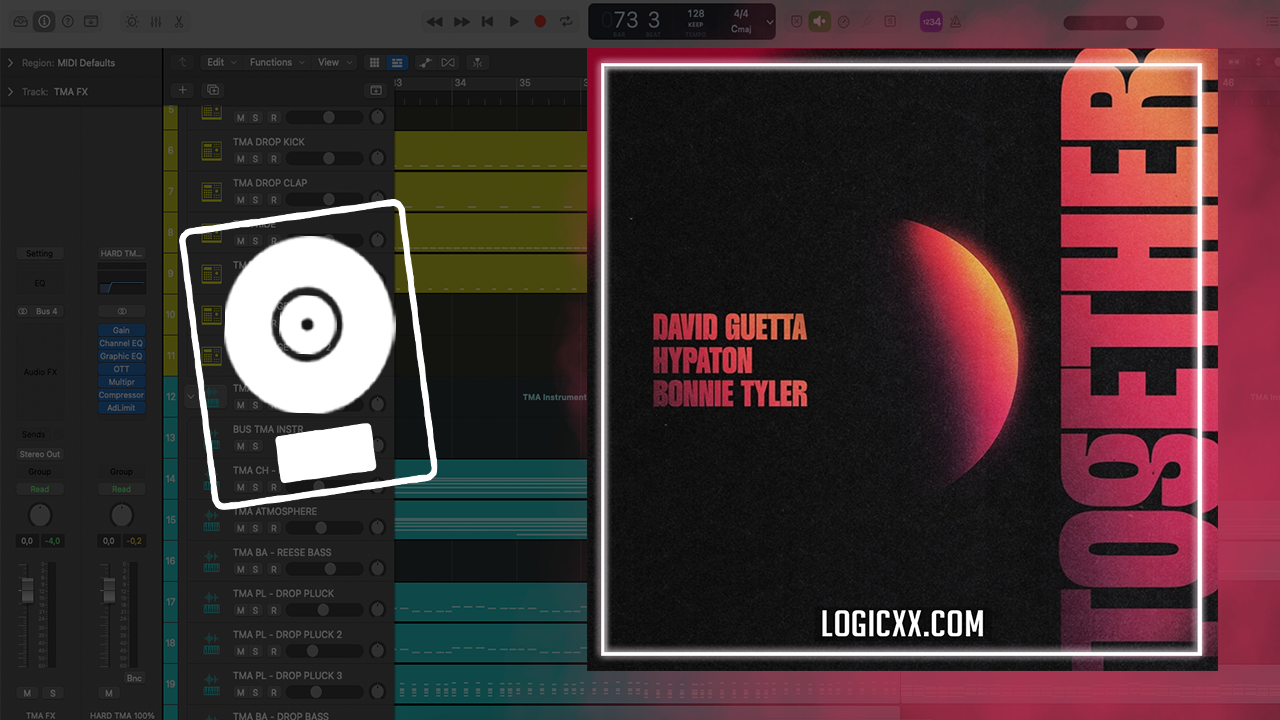
Task: Toggle the green speaker icon in control bar
Action: pos(820,21)
